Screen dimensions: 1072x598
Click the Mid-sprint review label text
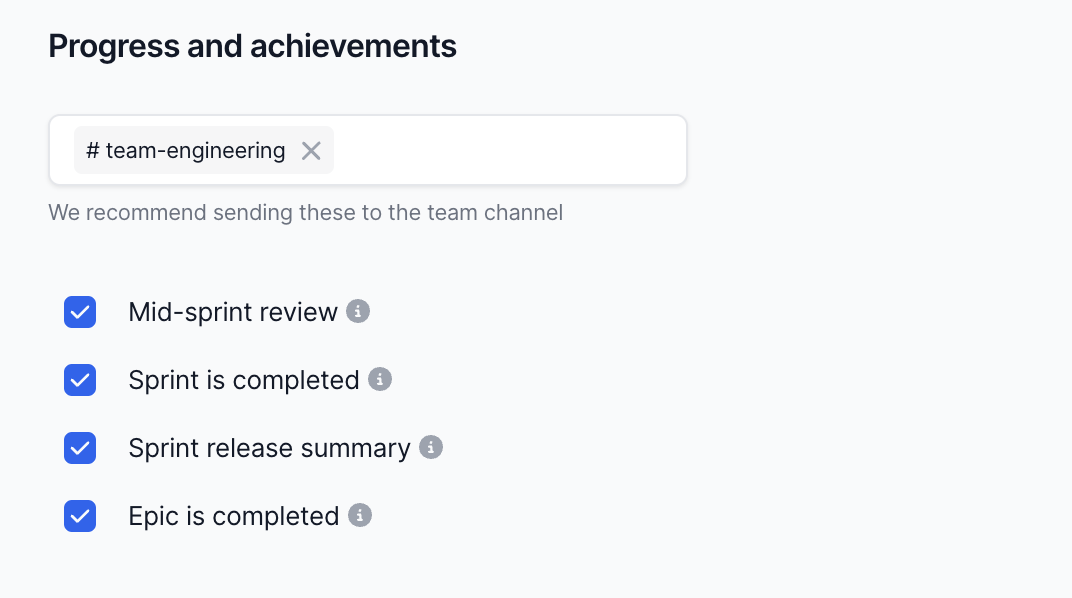233,312
